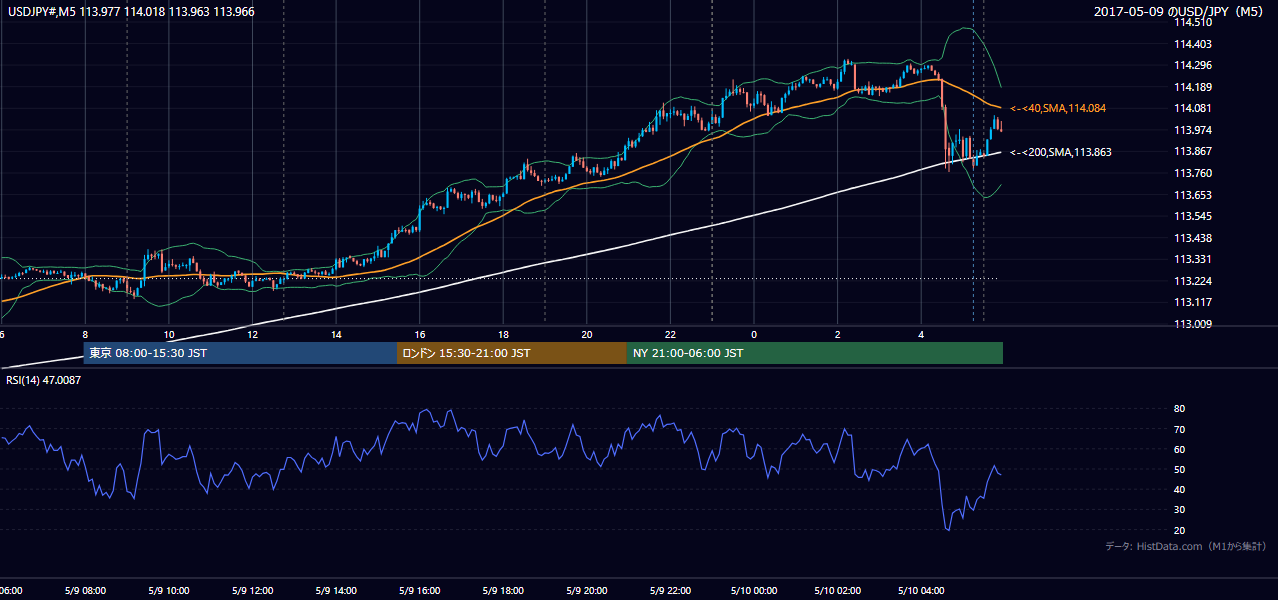Click price axis label 113.545
1278x600 pixels.
[1193, 216]
